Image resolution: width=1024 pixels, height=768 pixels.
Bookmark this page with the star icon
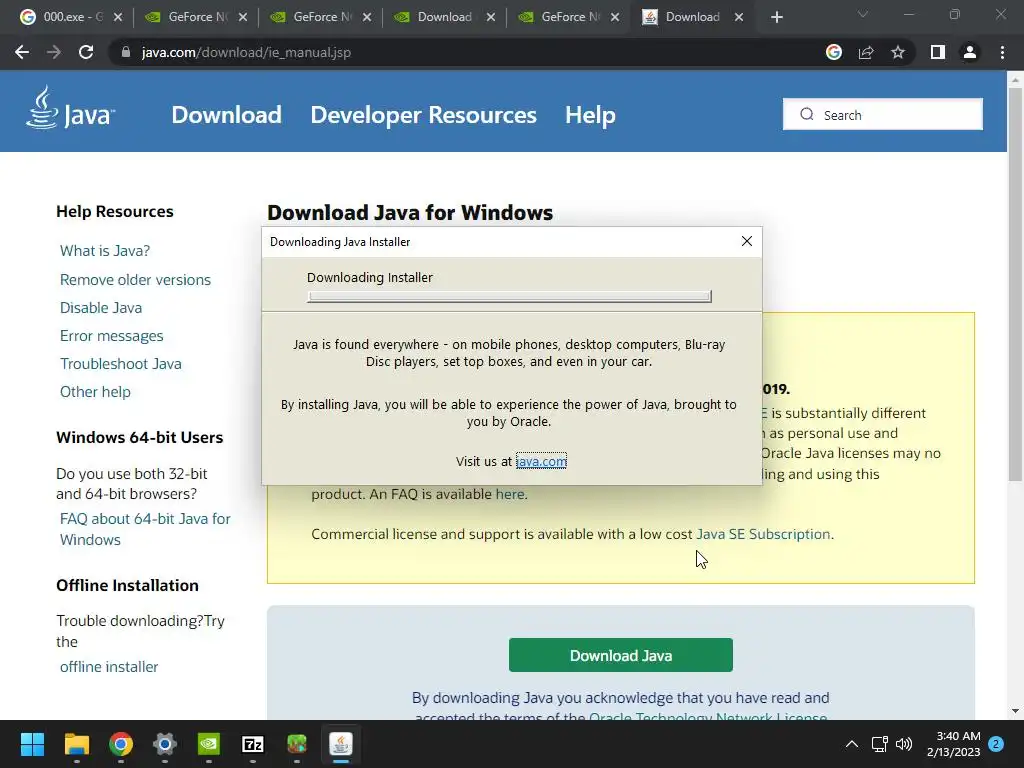(x=898, y=52)
